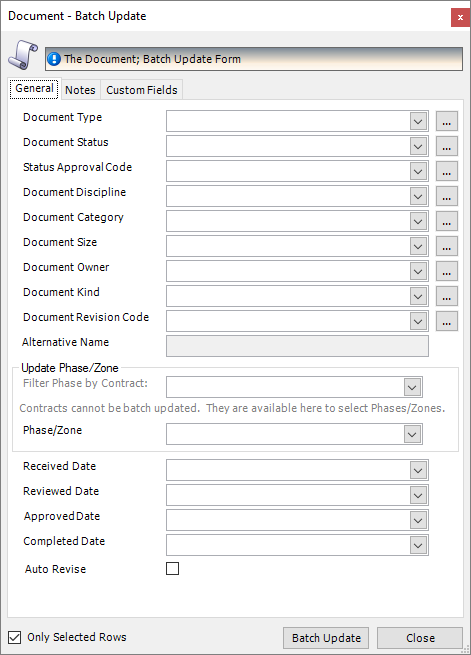This screenshot has height=655, width=471.
Task: Uncheck Only Selected Rows checkbox
Action: click(15, 637)
